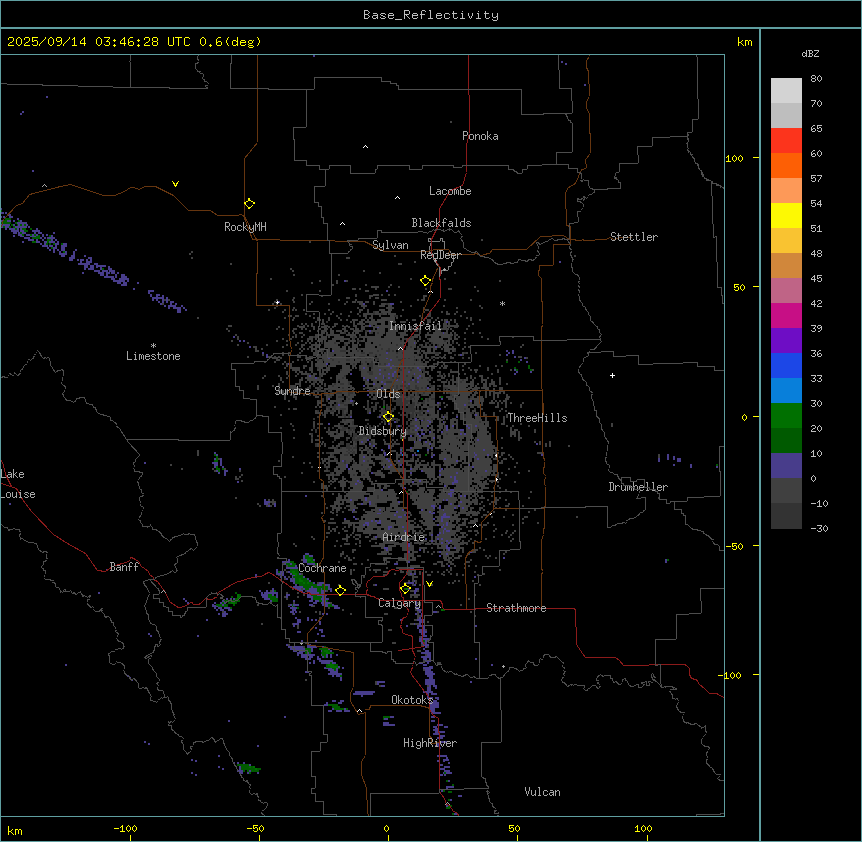Pick the bright green swatch between 30 and 20
This screenshot has height=842, width=862.
tap(786, 416)
